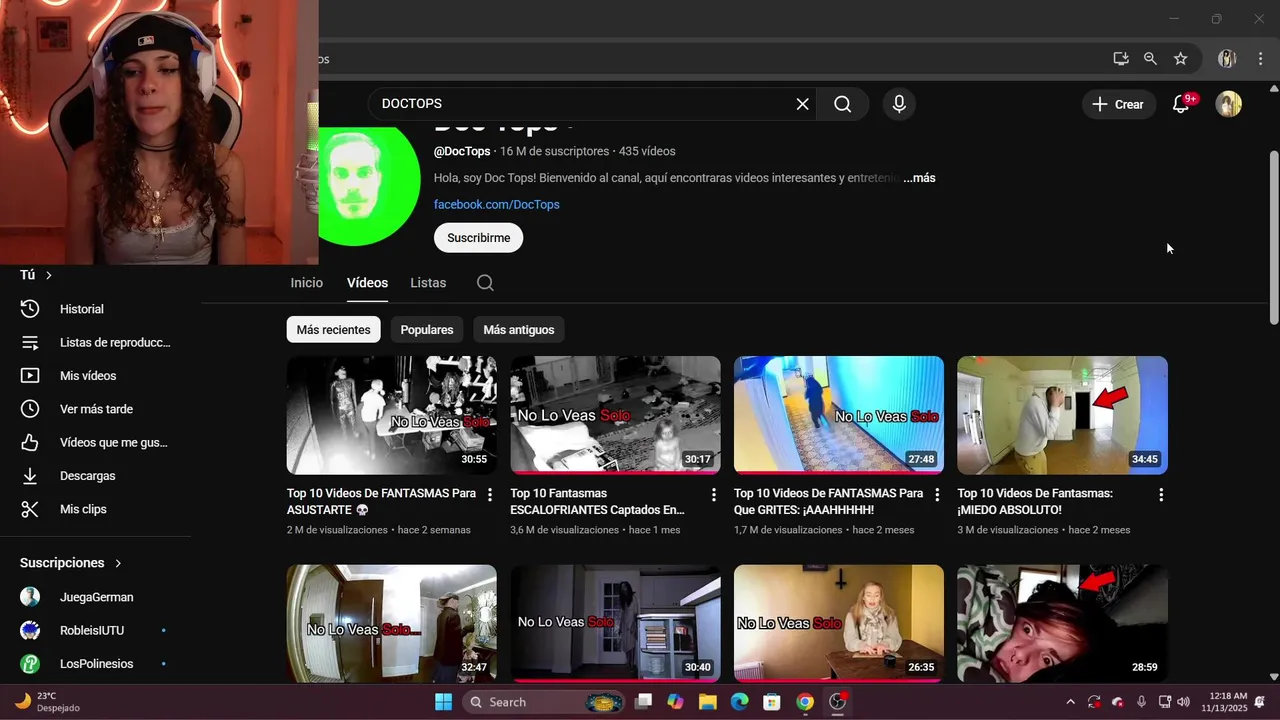Open options for 'FANTASMAS Para Que GRITES' video
Screen dimensions: 1280x720
(x=937, y=495)
